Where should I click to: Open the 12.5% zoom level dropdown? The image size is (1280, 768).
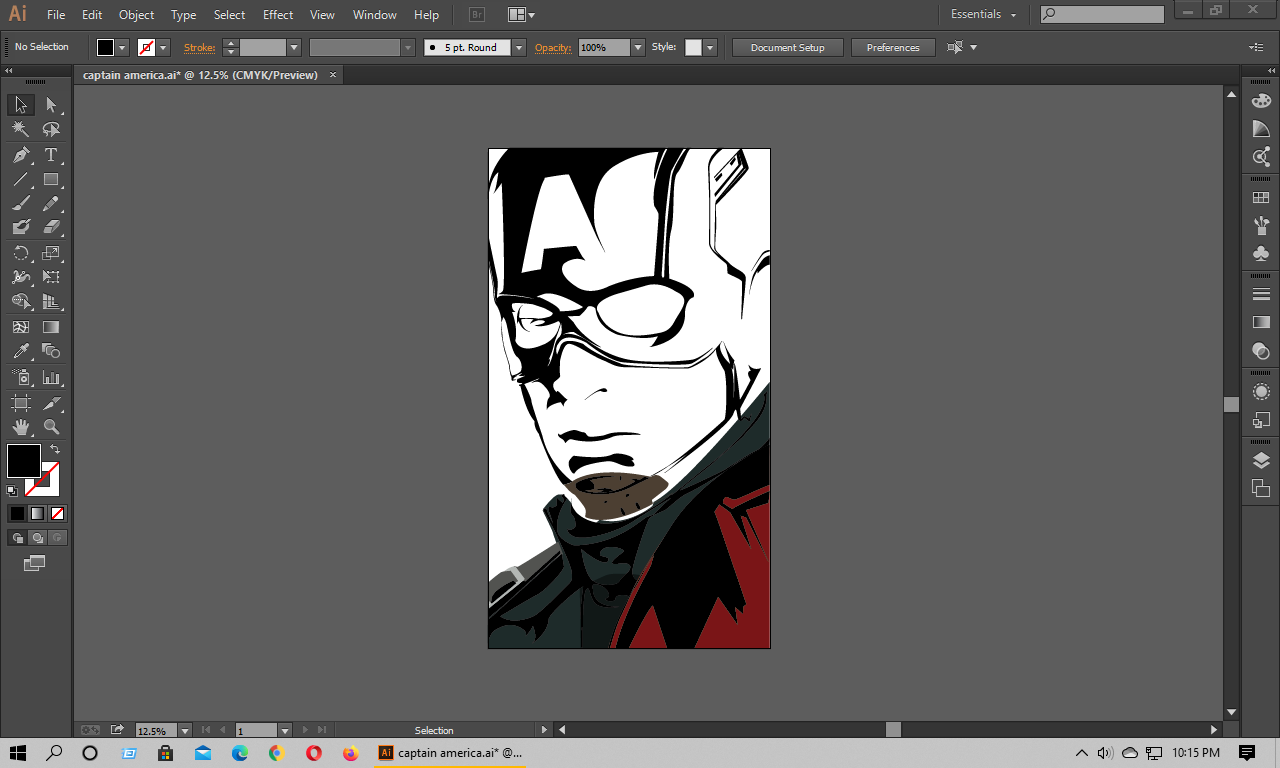[184, 731]
